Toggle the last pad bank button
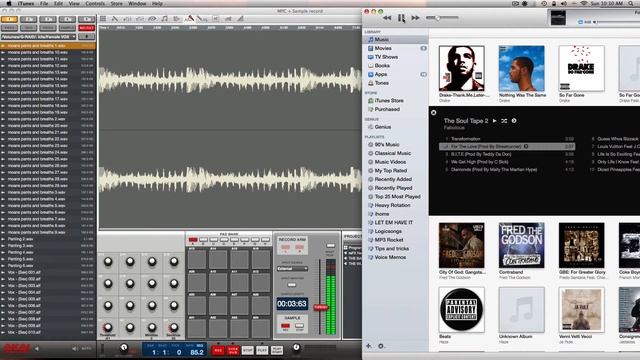 [265, 240]
